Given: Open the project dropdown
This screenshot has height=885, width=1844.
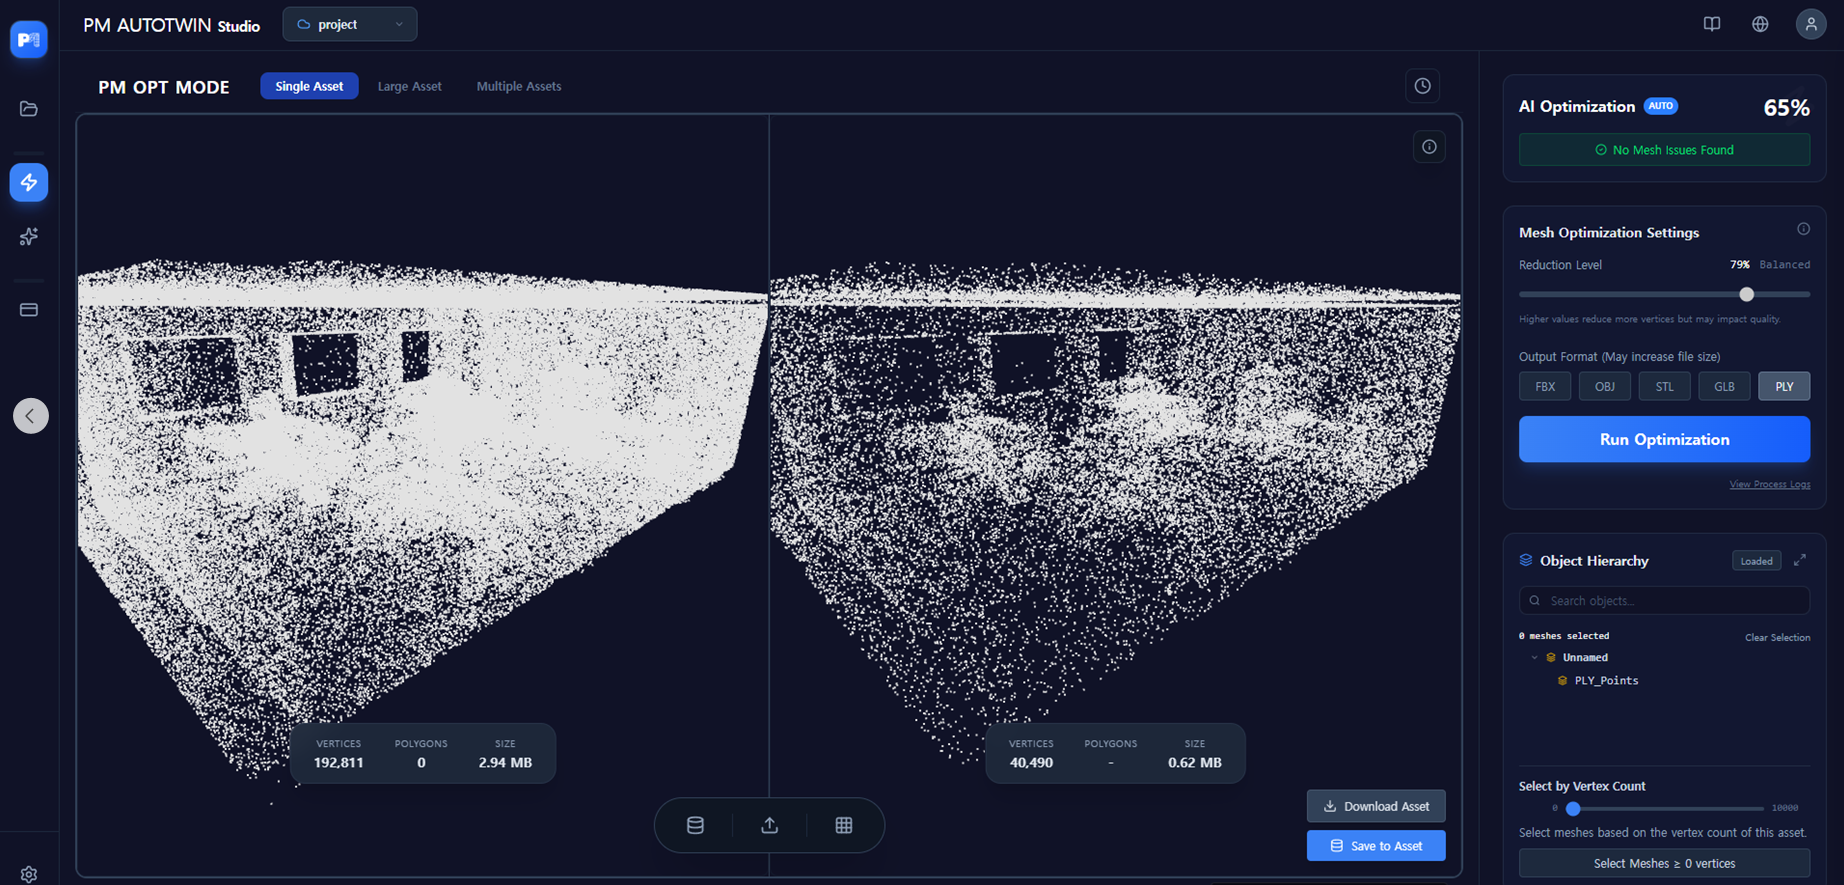Looking at the screenshot, I should point(350,24).
